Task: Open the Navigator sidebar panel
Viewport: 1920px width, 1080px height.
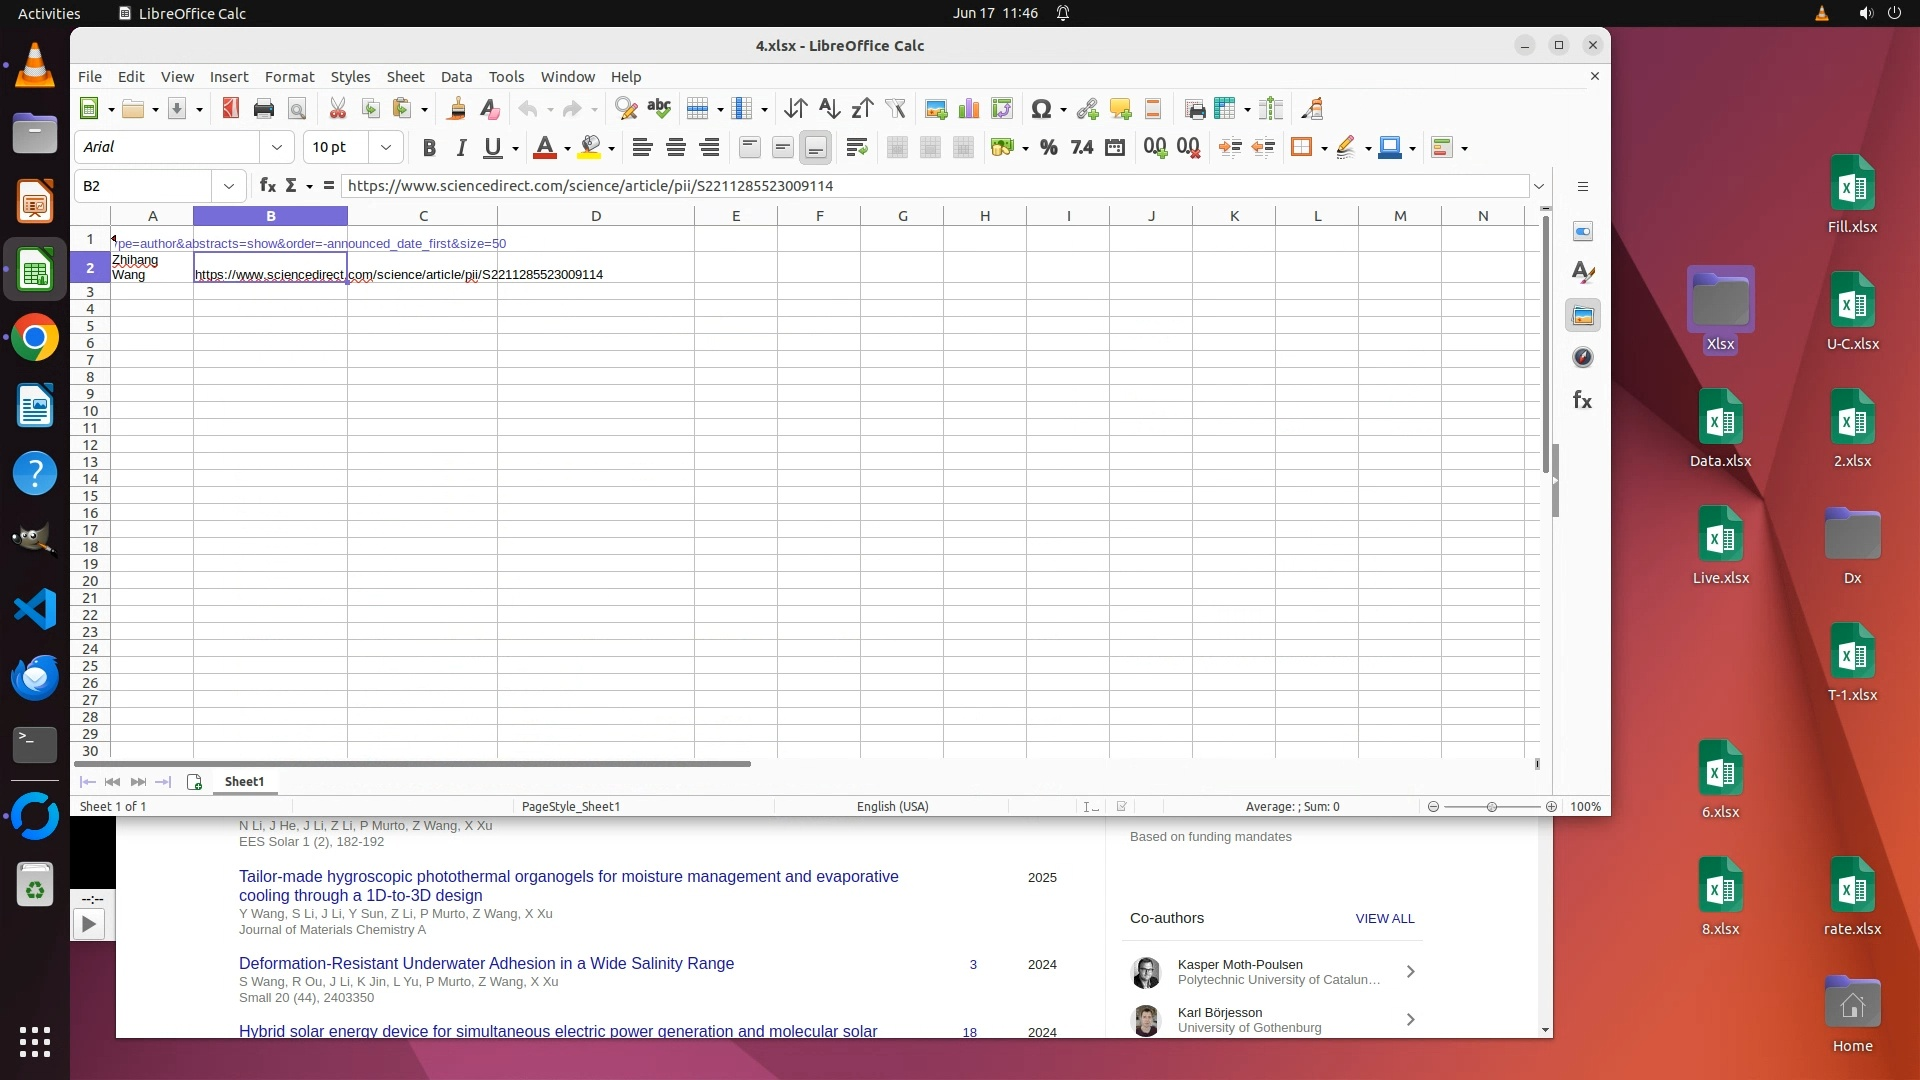Action: 1582,358
